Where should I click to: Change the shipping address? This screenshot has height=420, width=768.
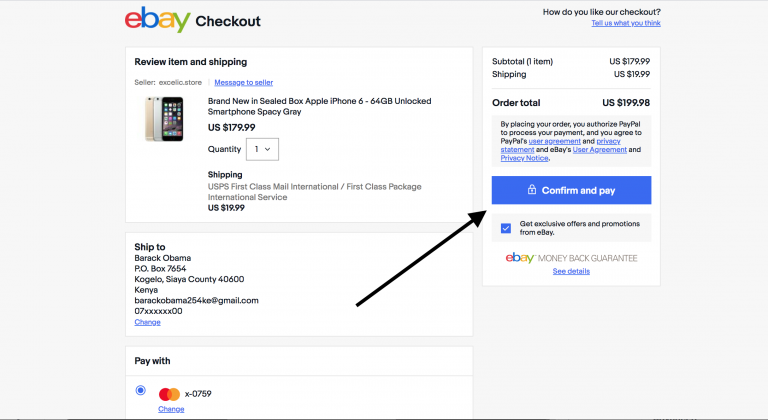point(147,322)
